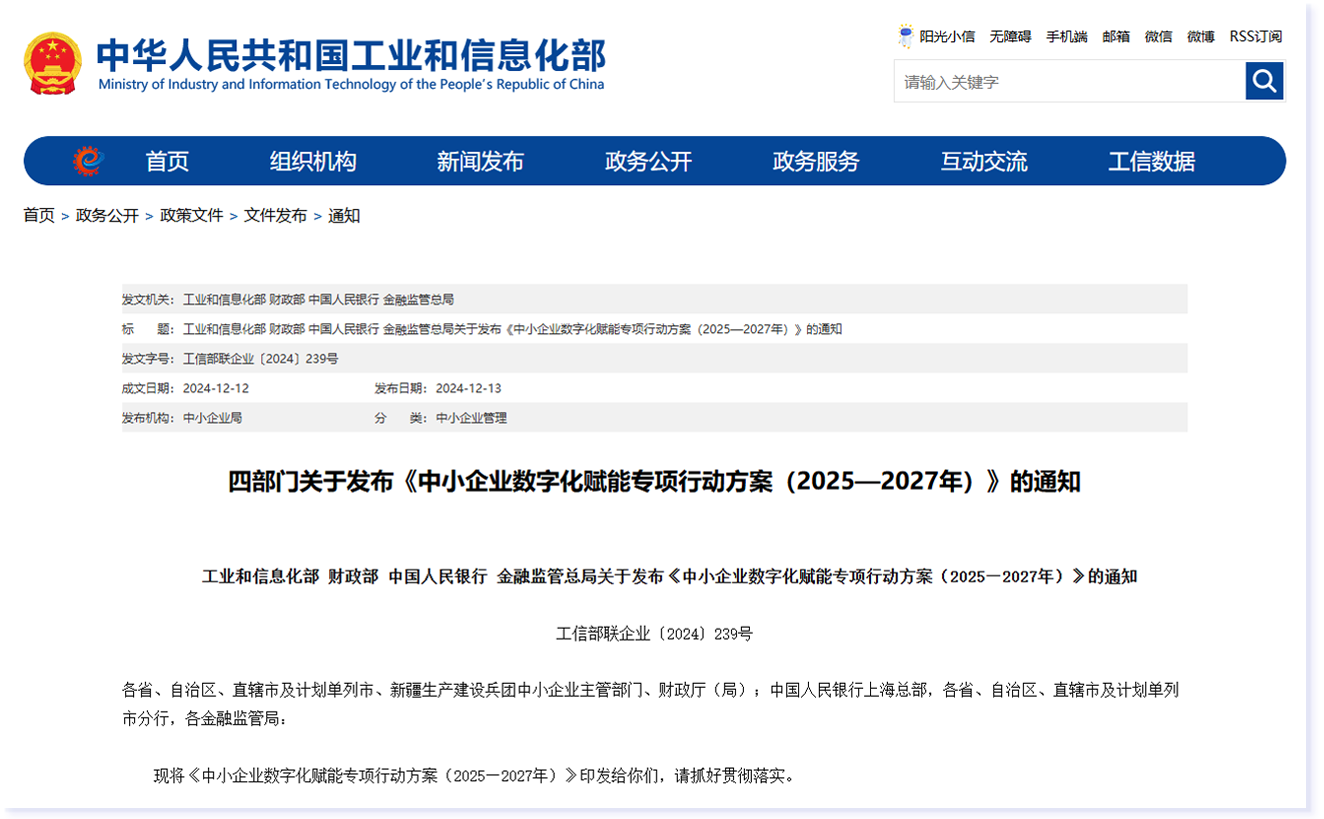Open the 手机端 mobile link
Screen dimensions: 1324x819
click(1066, 37)
